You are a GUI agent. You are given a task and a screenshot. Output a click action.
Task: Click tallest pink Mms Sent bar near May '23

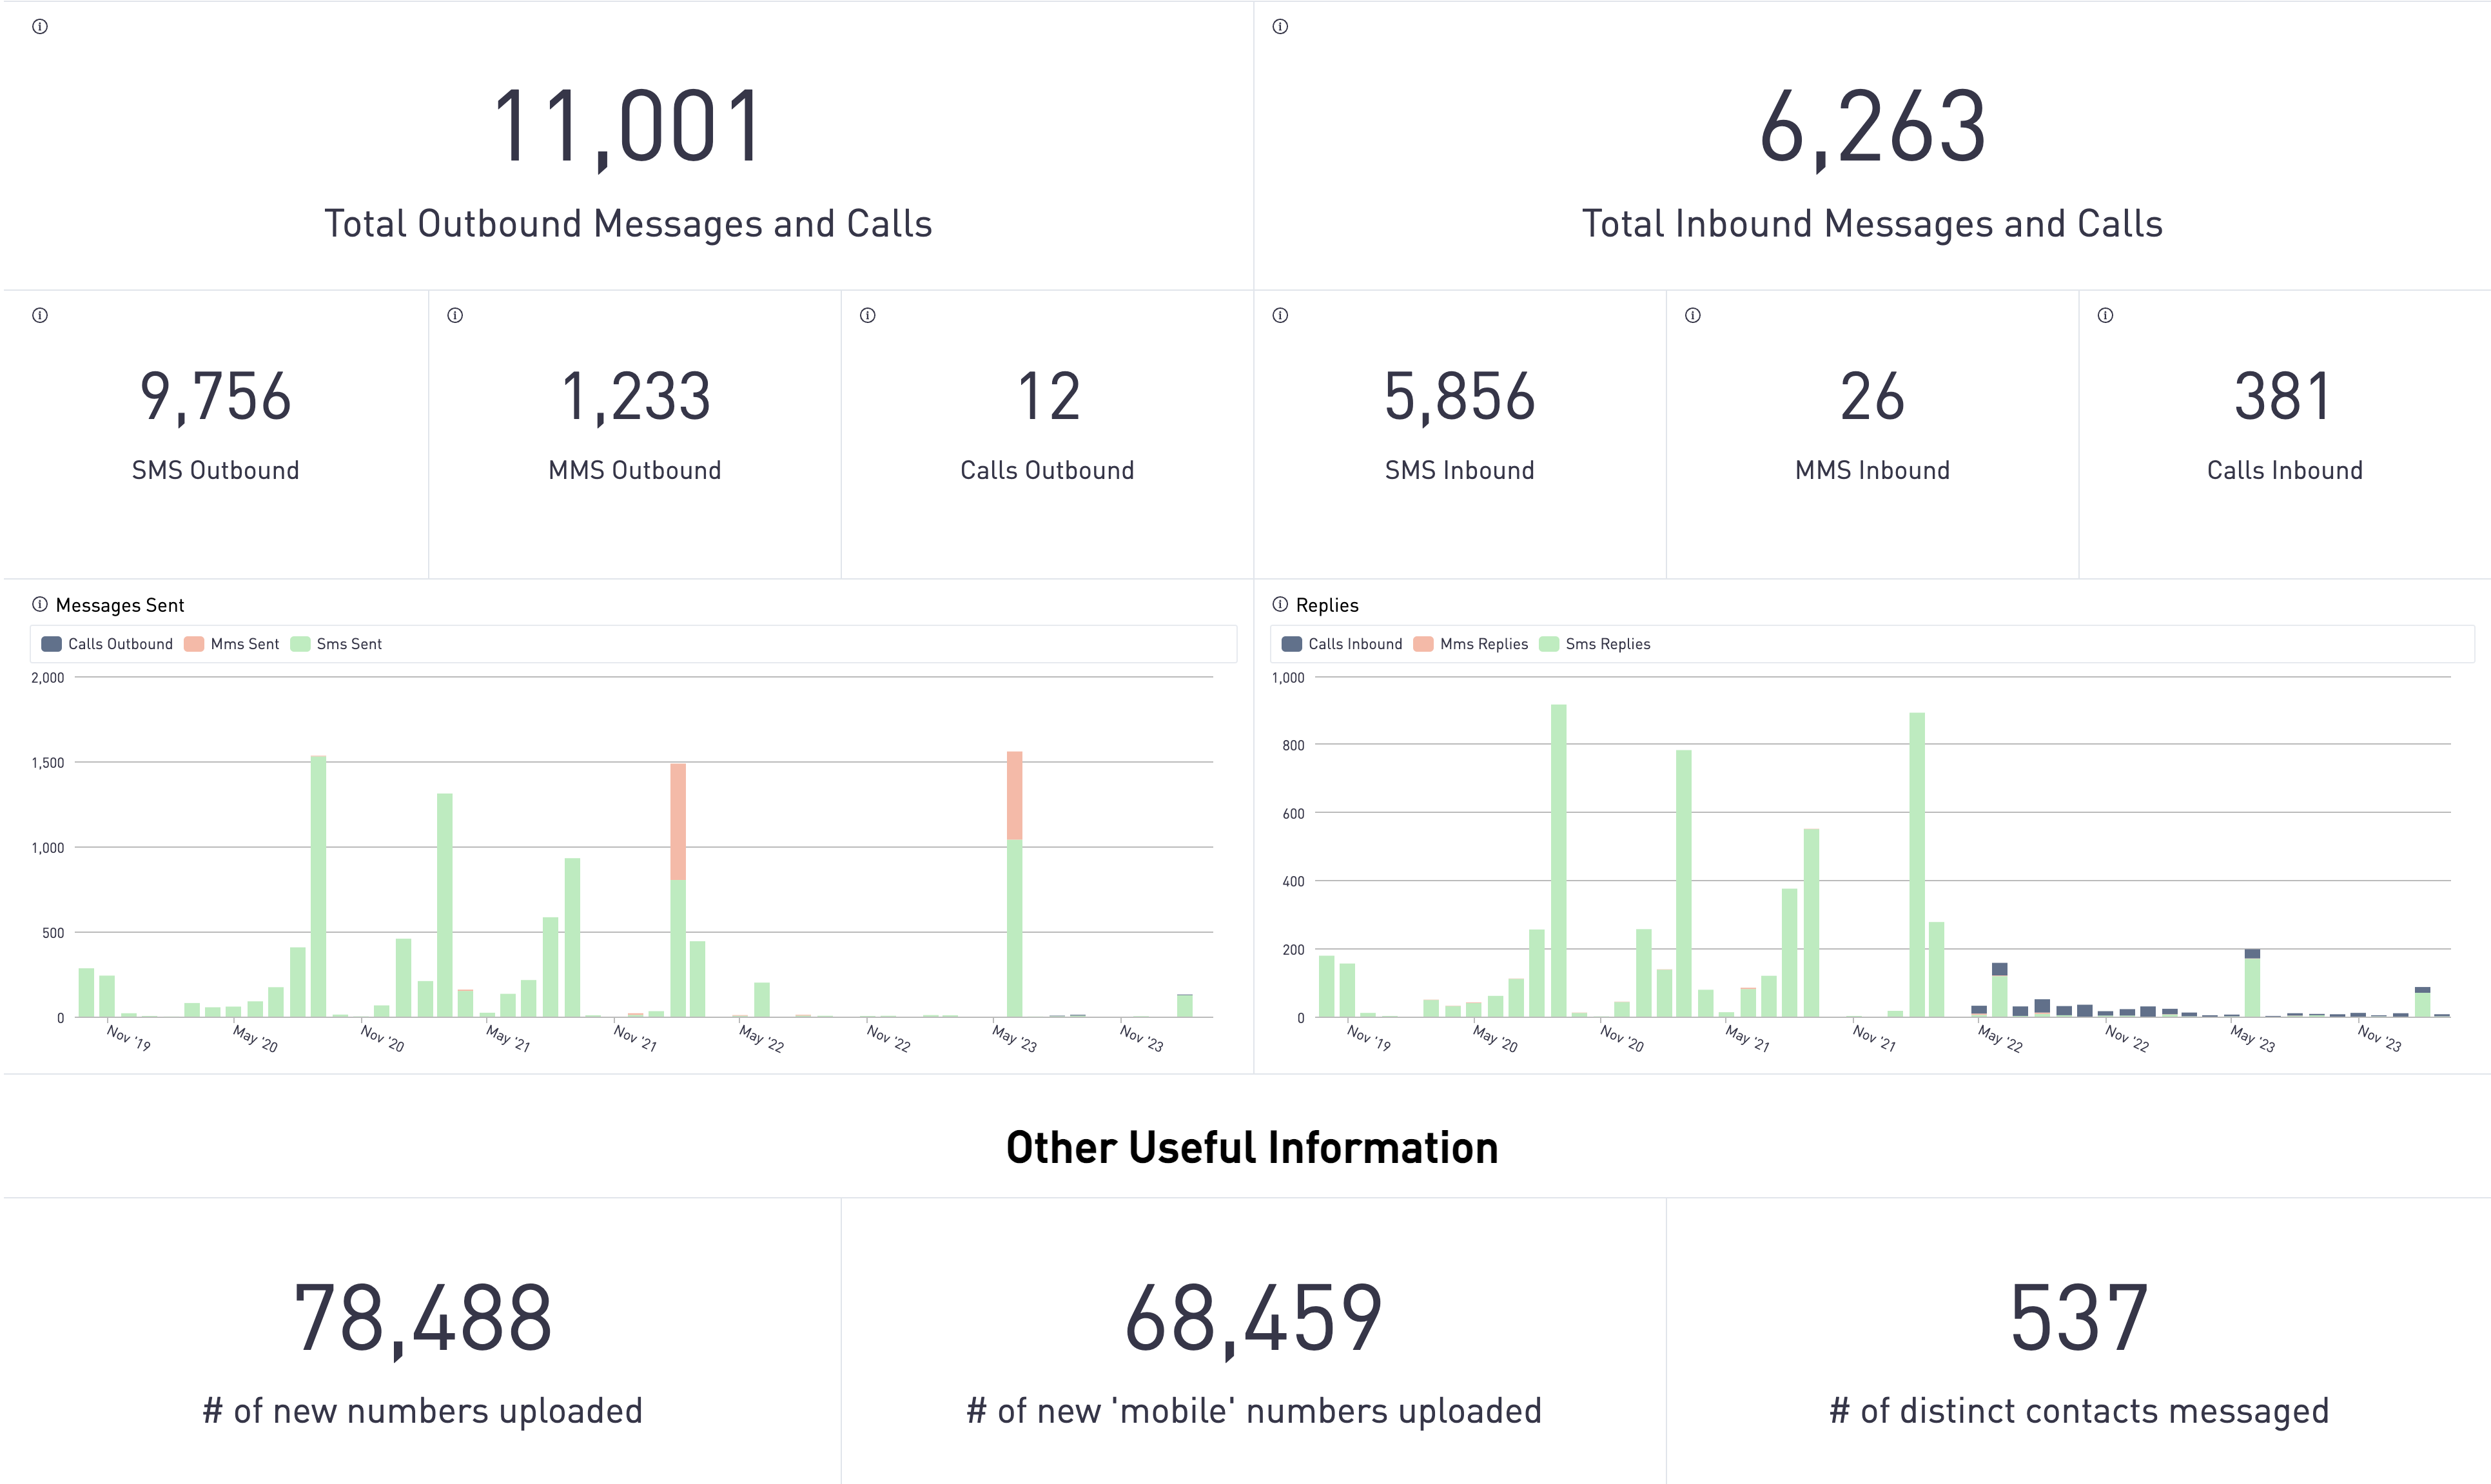tap(1014, 795)
